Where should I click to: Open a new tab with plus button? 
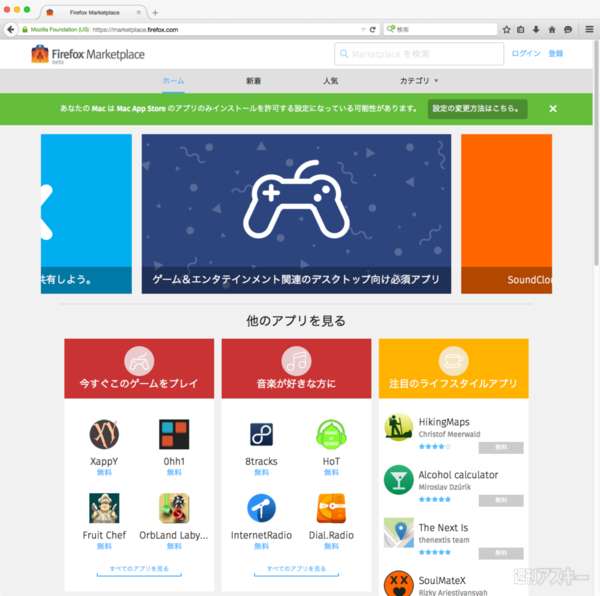coord(155,13)
